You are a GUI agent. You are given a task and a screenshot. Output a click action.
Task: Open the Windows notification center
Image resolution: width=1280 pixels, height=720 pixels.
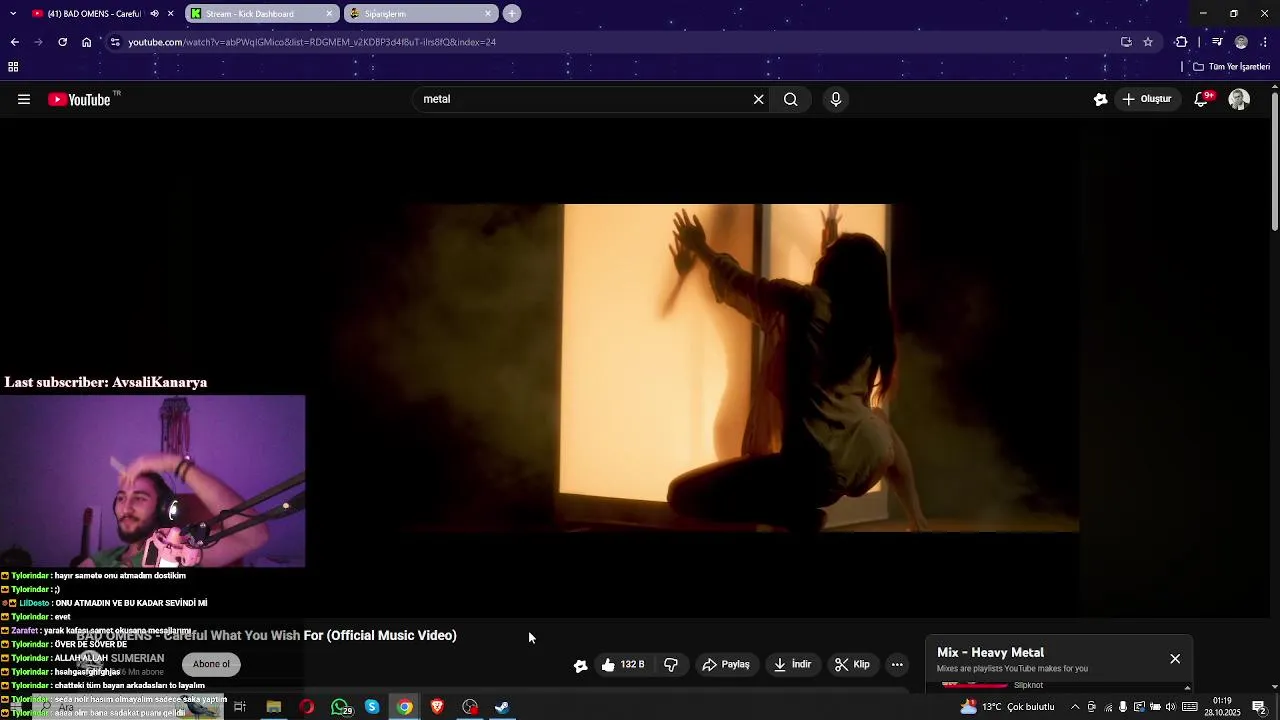coord(1259,707)
